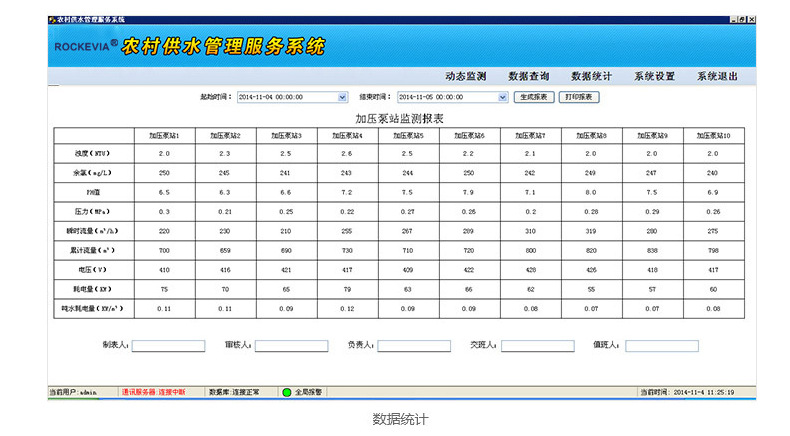Screen dimensions: 790x436
Task: Select pressure value 0.29 under 加压泵站9
Action: coord(652,212)
